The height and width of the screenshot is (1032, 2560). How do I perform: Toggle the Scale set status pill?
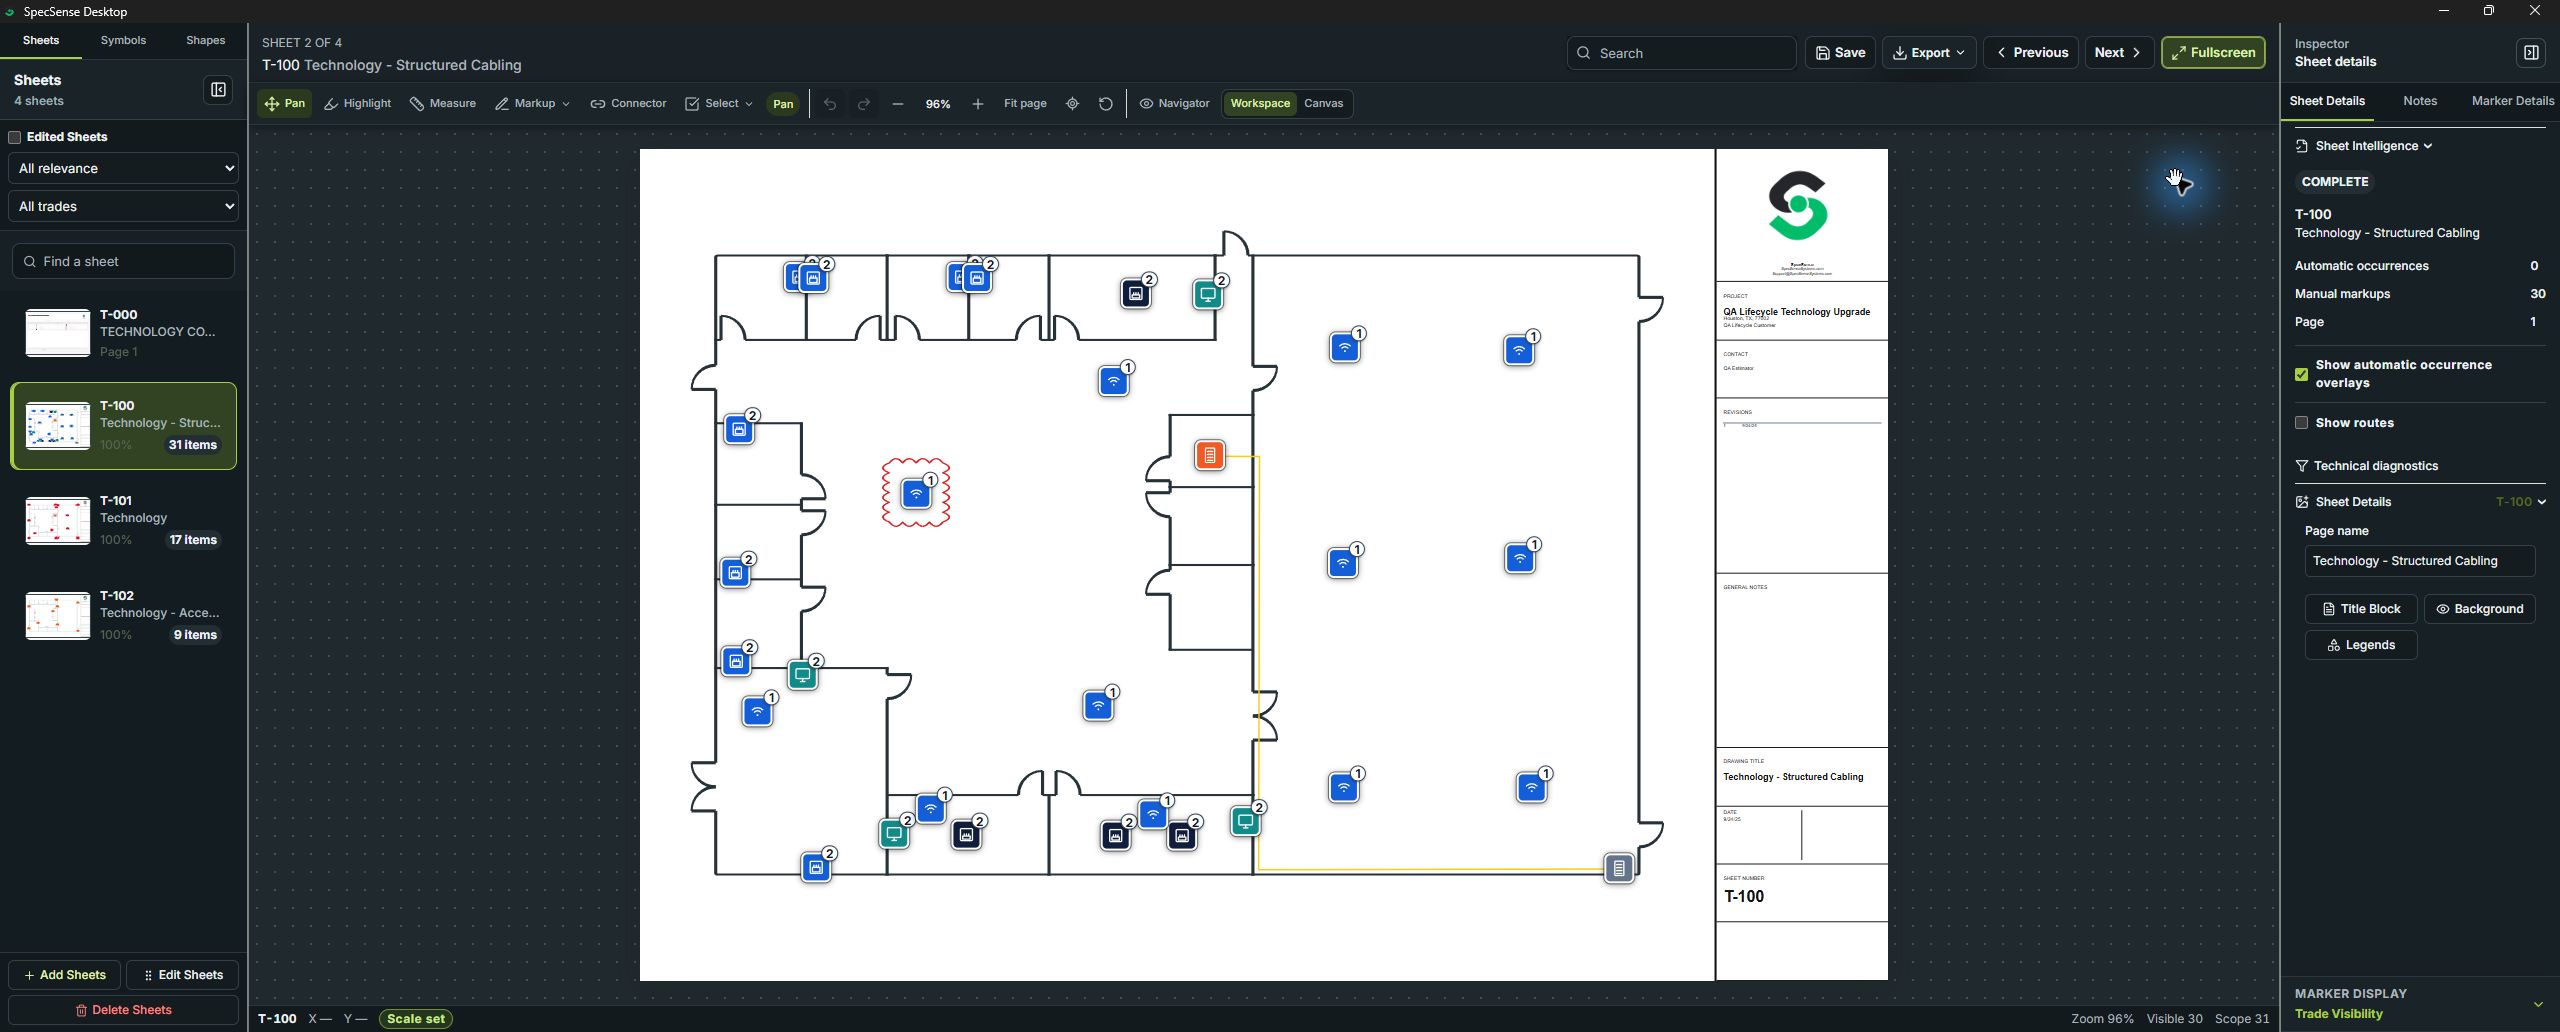click(x=416, y=1019)
